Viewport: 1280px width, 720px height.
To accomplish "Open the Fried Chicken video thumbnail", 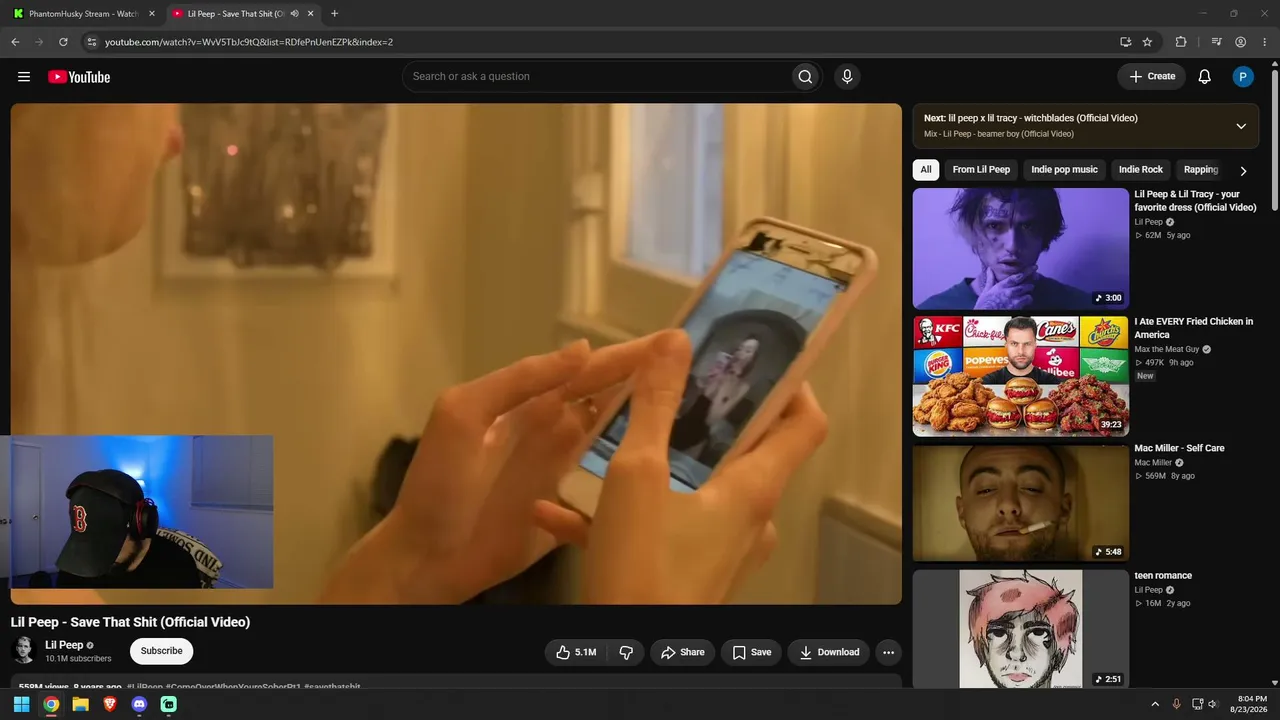I will [x=1020, y=376].
